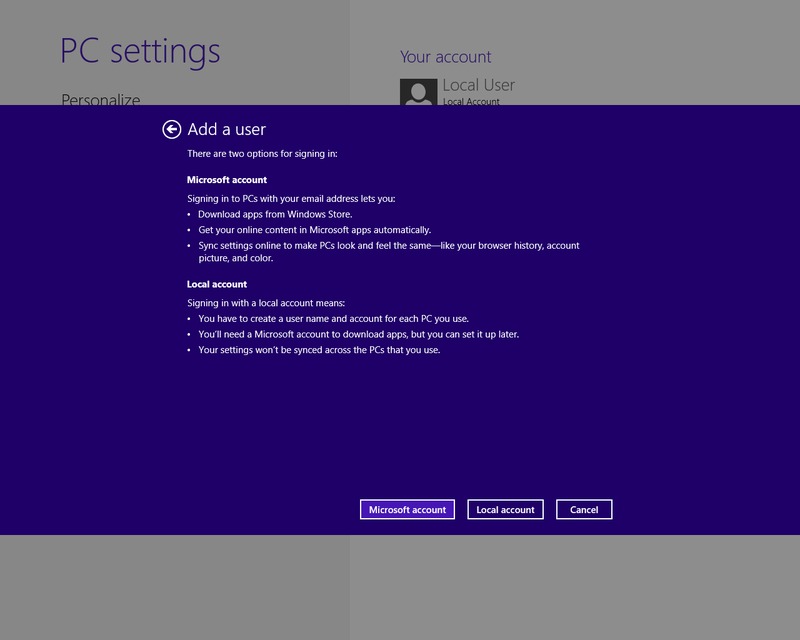Screen dimensions: 800x640
Task: Click the back arrow beside Add a user
Action: (x=172, y=129)
